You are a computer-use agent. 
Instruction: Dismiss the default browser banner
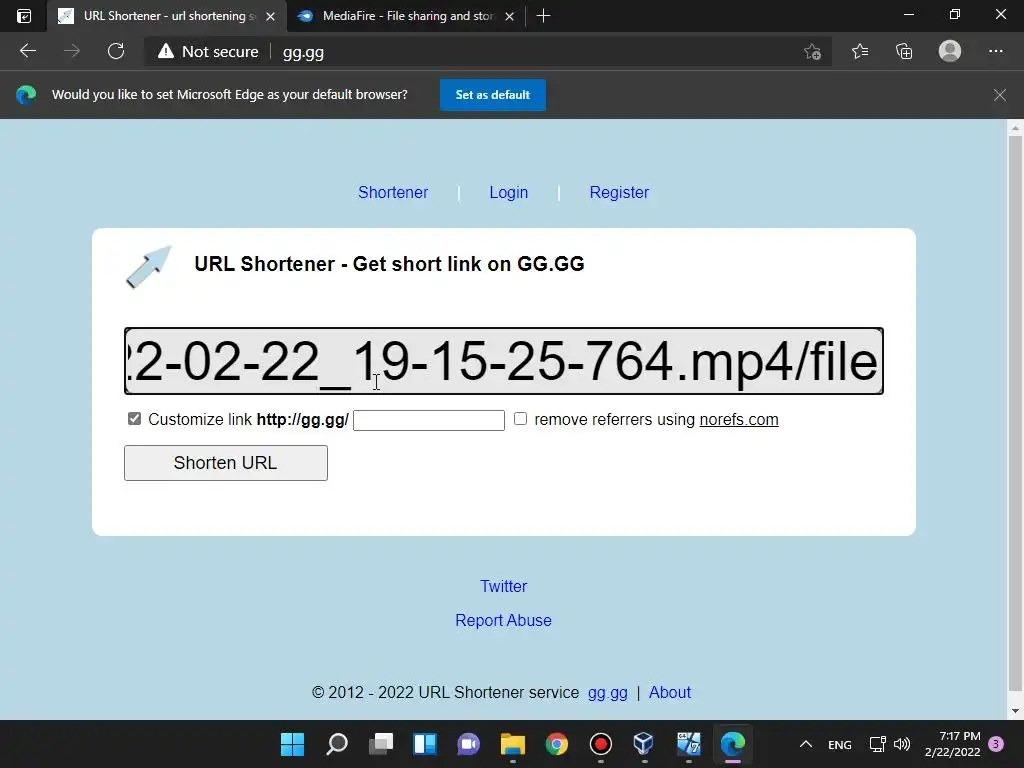point(1000,95)
